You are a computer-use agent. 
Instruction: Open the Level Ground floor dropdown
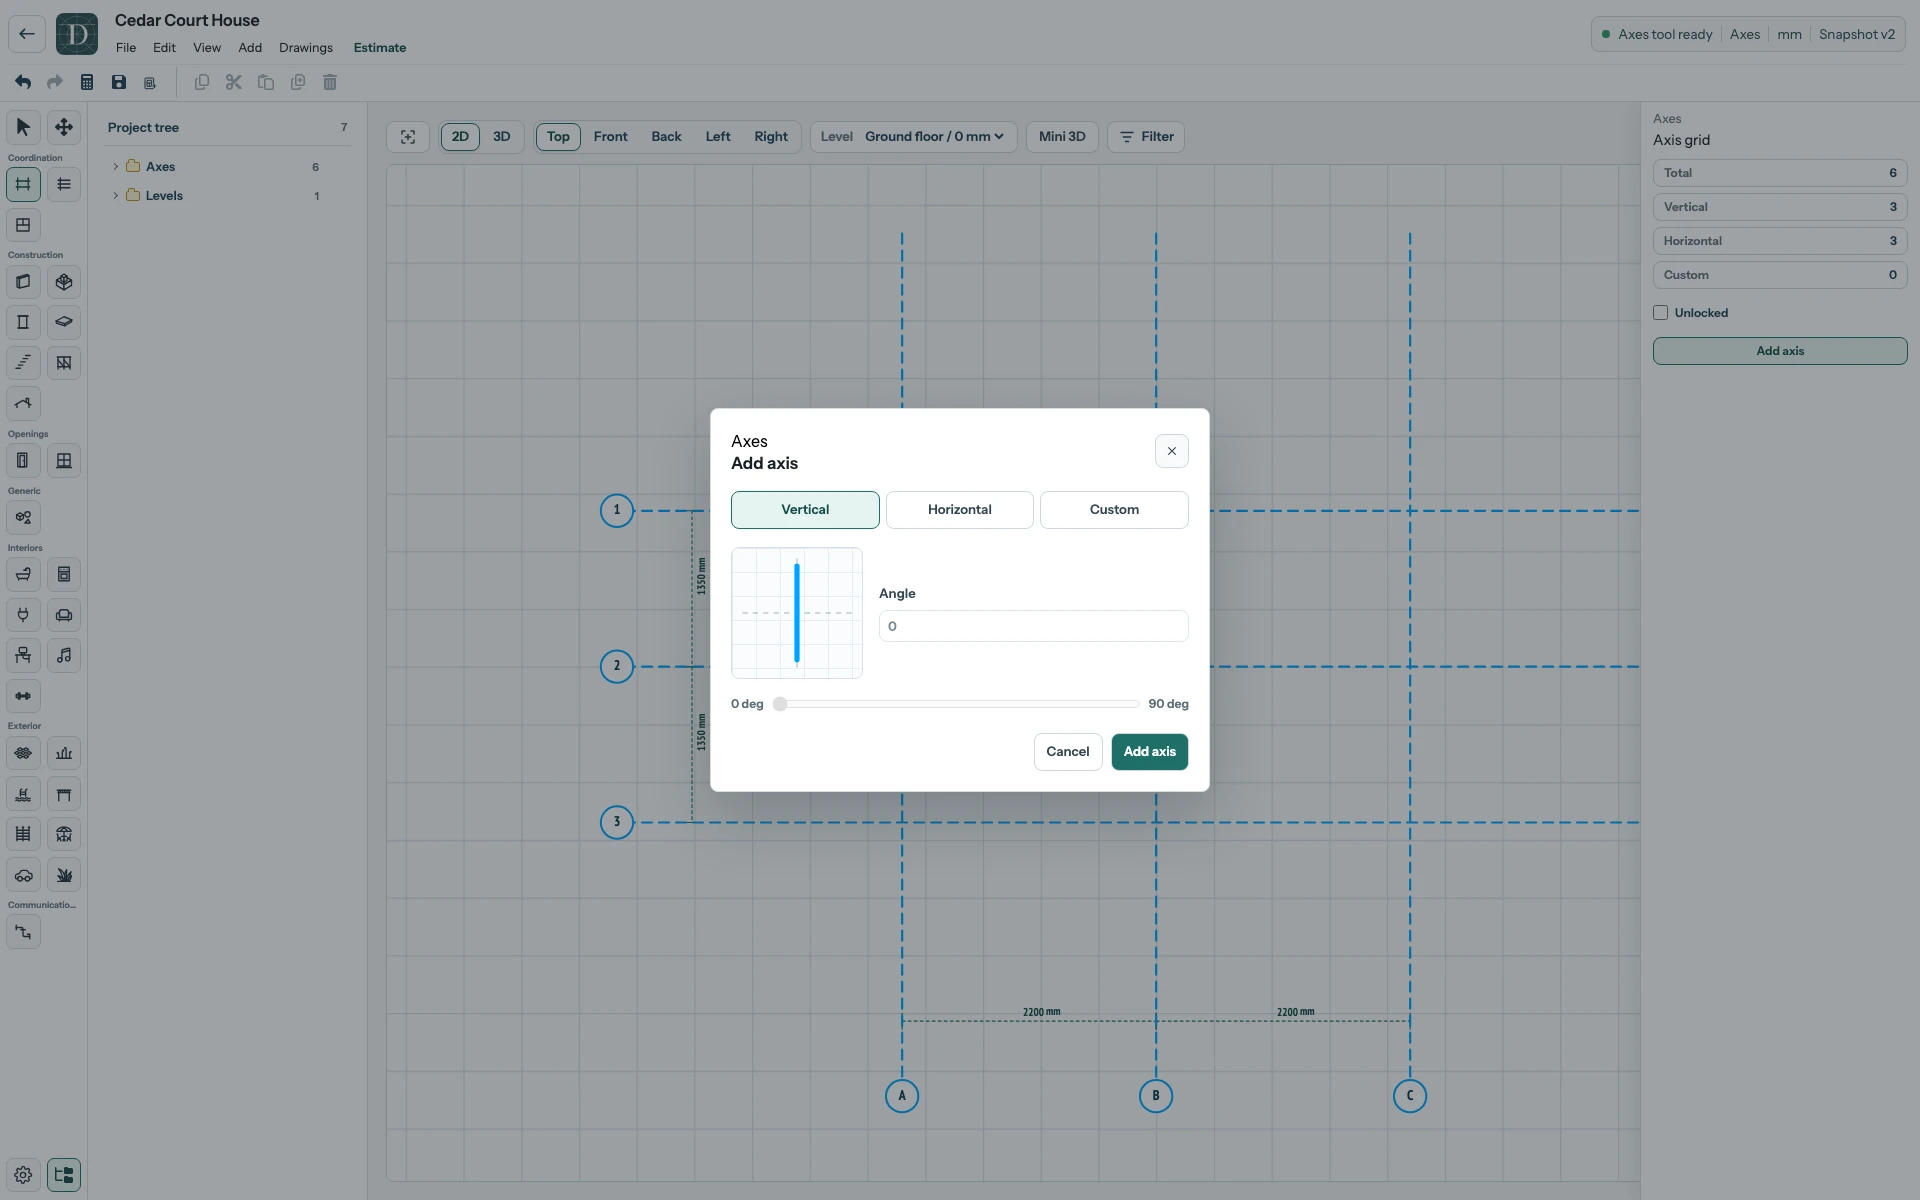click(913, 137)
